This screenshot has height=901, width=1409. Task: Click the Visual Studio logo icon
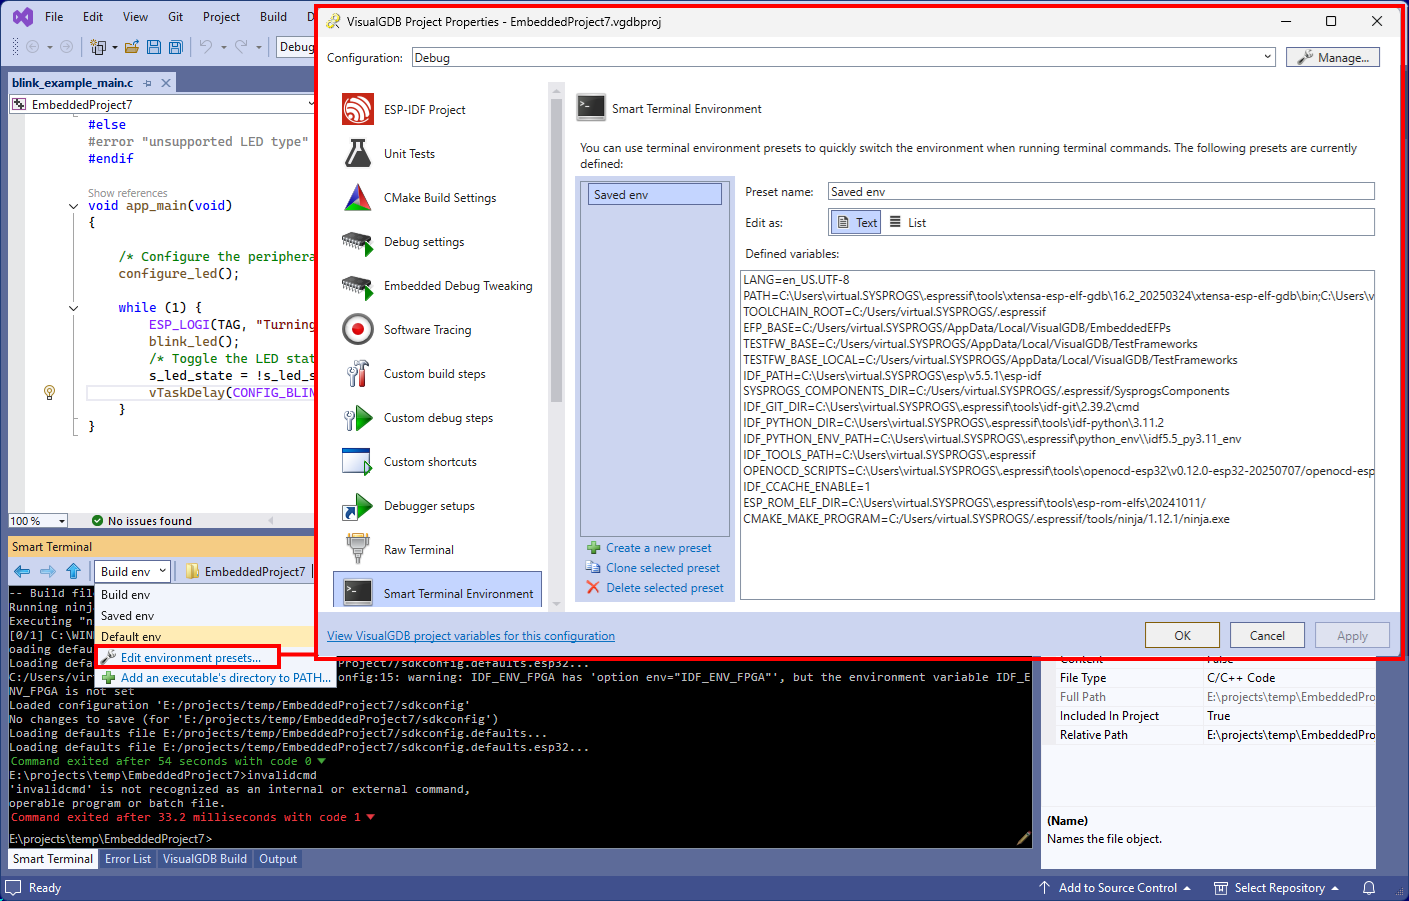(x=22, y=17)
